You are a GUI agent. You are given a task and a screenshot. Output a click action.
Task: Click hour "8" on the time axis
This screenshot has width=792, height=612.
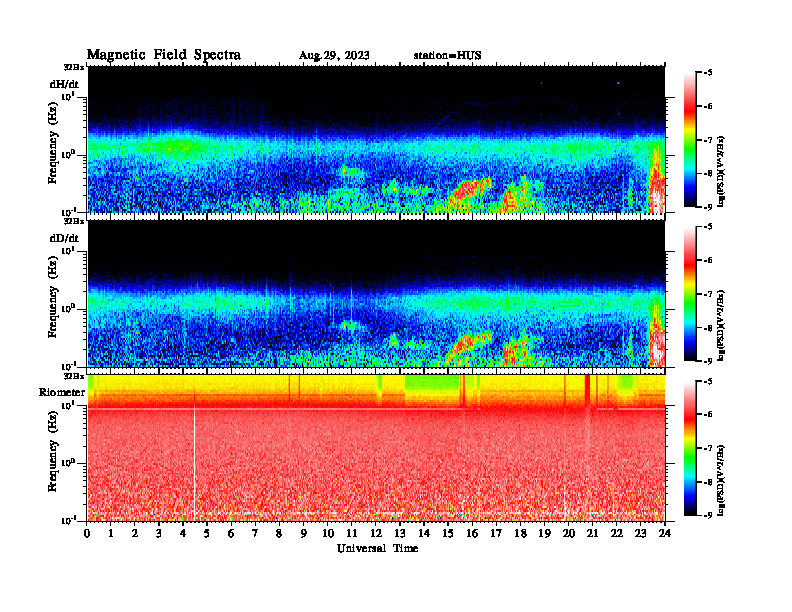point(279,533)
